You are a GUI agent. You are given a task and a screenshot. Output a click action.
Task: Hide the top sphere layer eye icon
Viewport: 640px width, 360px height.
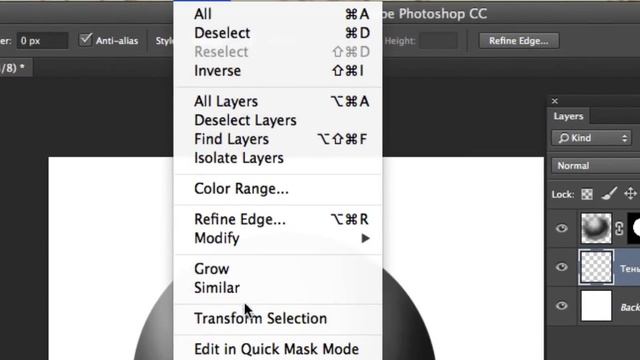click(562, 228)
